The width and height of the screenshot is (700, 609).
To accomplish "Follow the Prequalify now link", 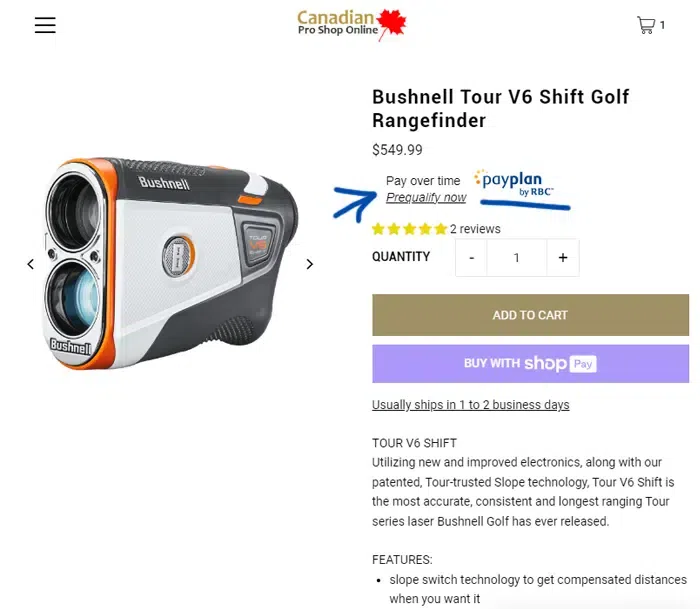I will [426, 197].
